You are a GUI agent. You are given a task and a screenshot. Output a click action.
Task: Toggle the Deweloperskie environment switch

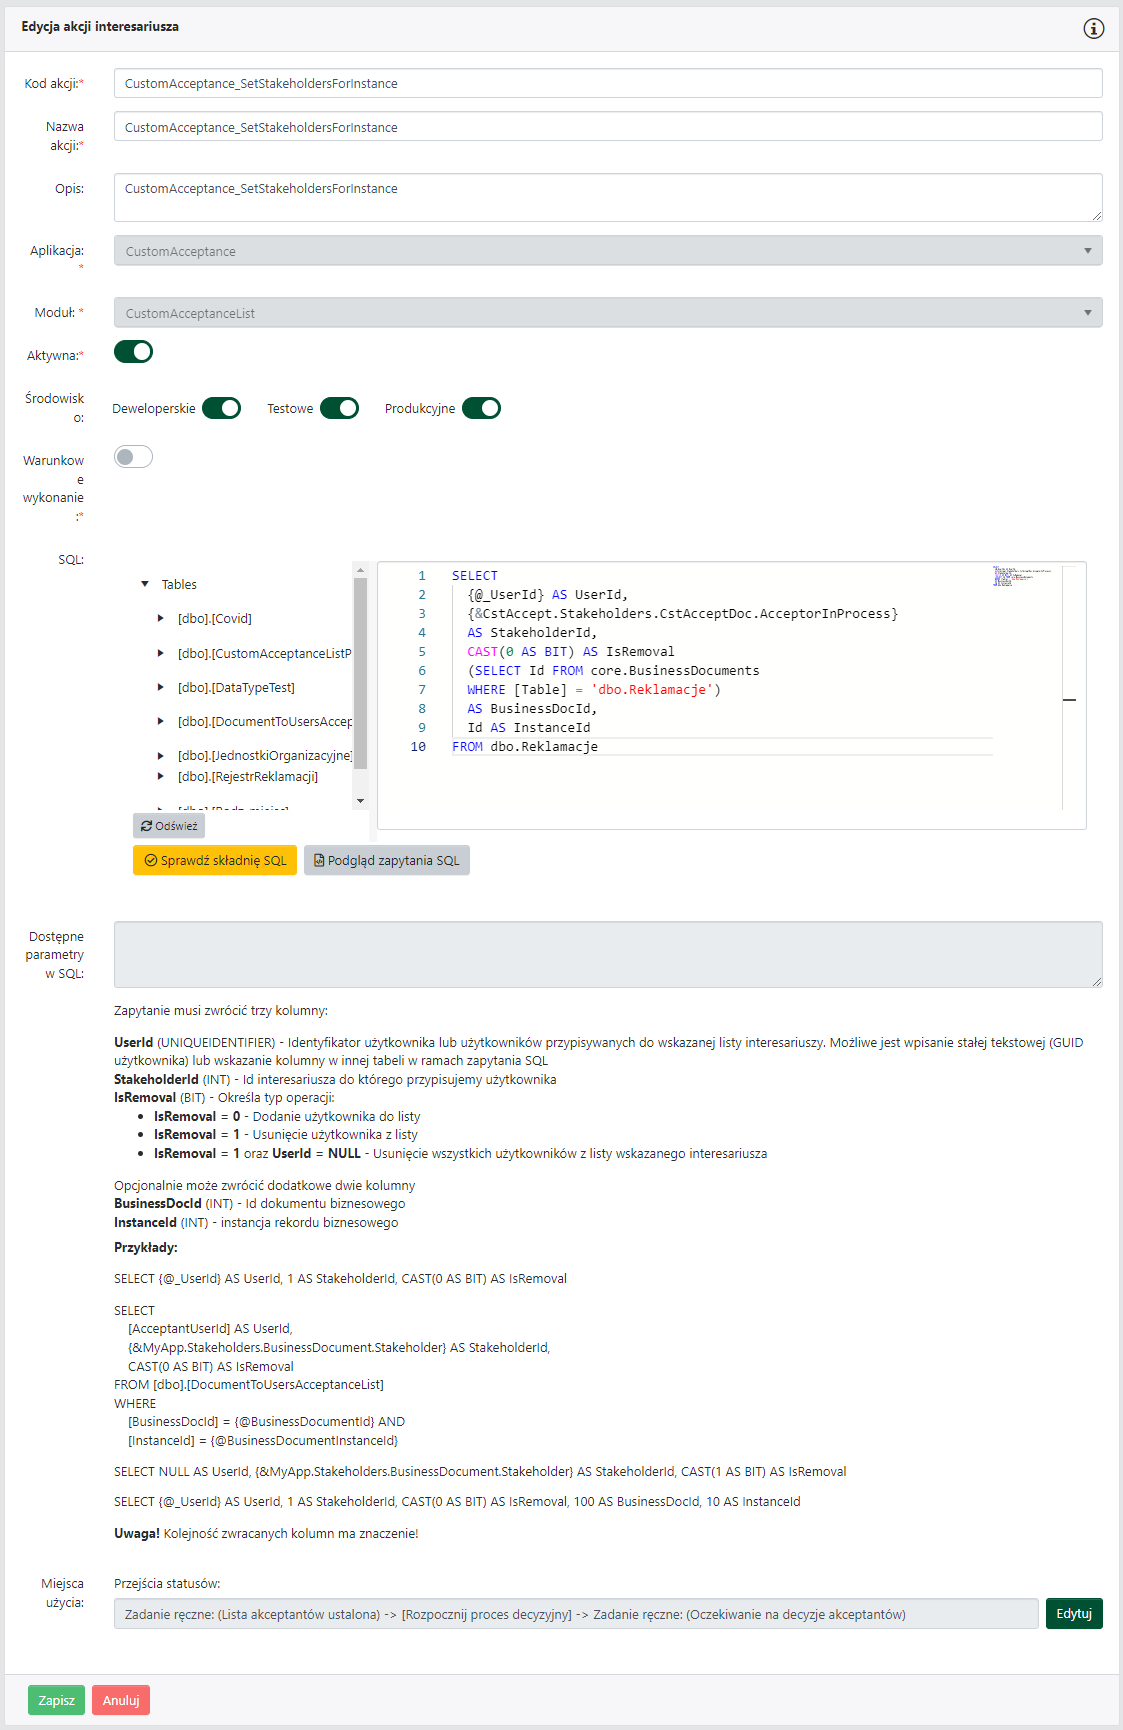pyautogui.click(x=221, y=408)
